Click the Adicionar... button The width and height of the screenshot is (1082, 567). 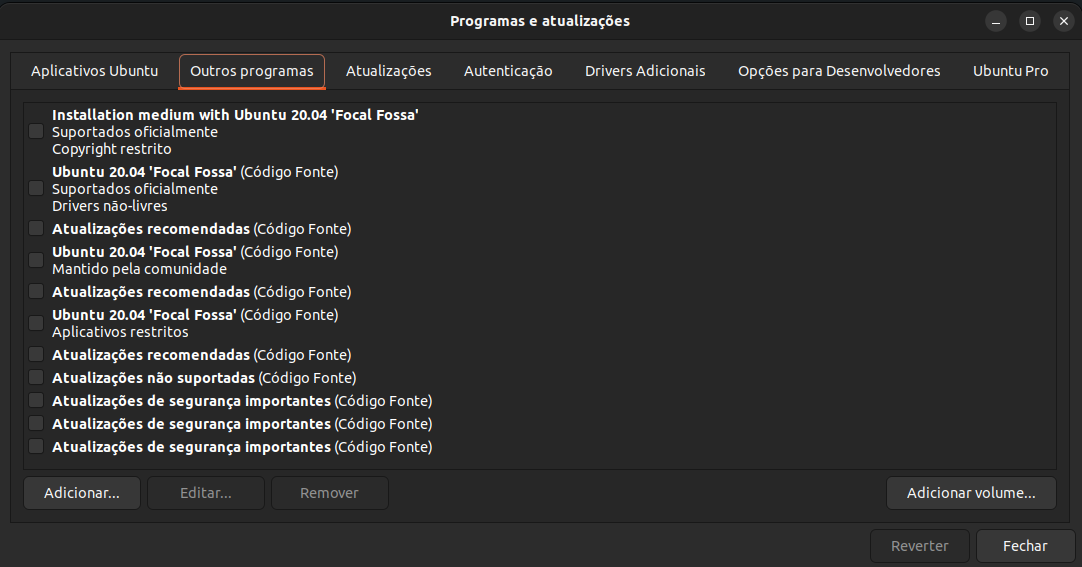click(82, 493)
